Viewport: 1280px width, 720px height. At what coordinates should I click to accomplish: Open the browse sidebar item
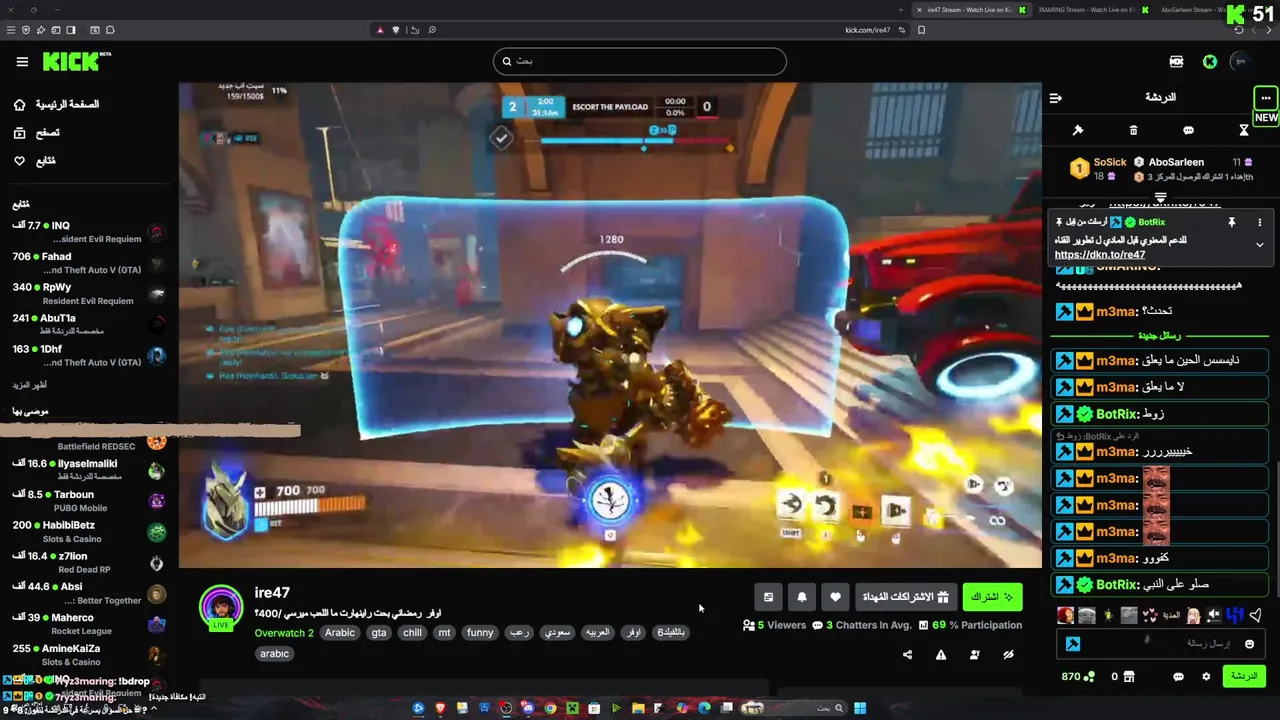[x=36, y=132]
